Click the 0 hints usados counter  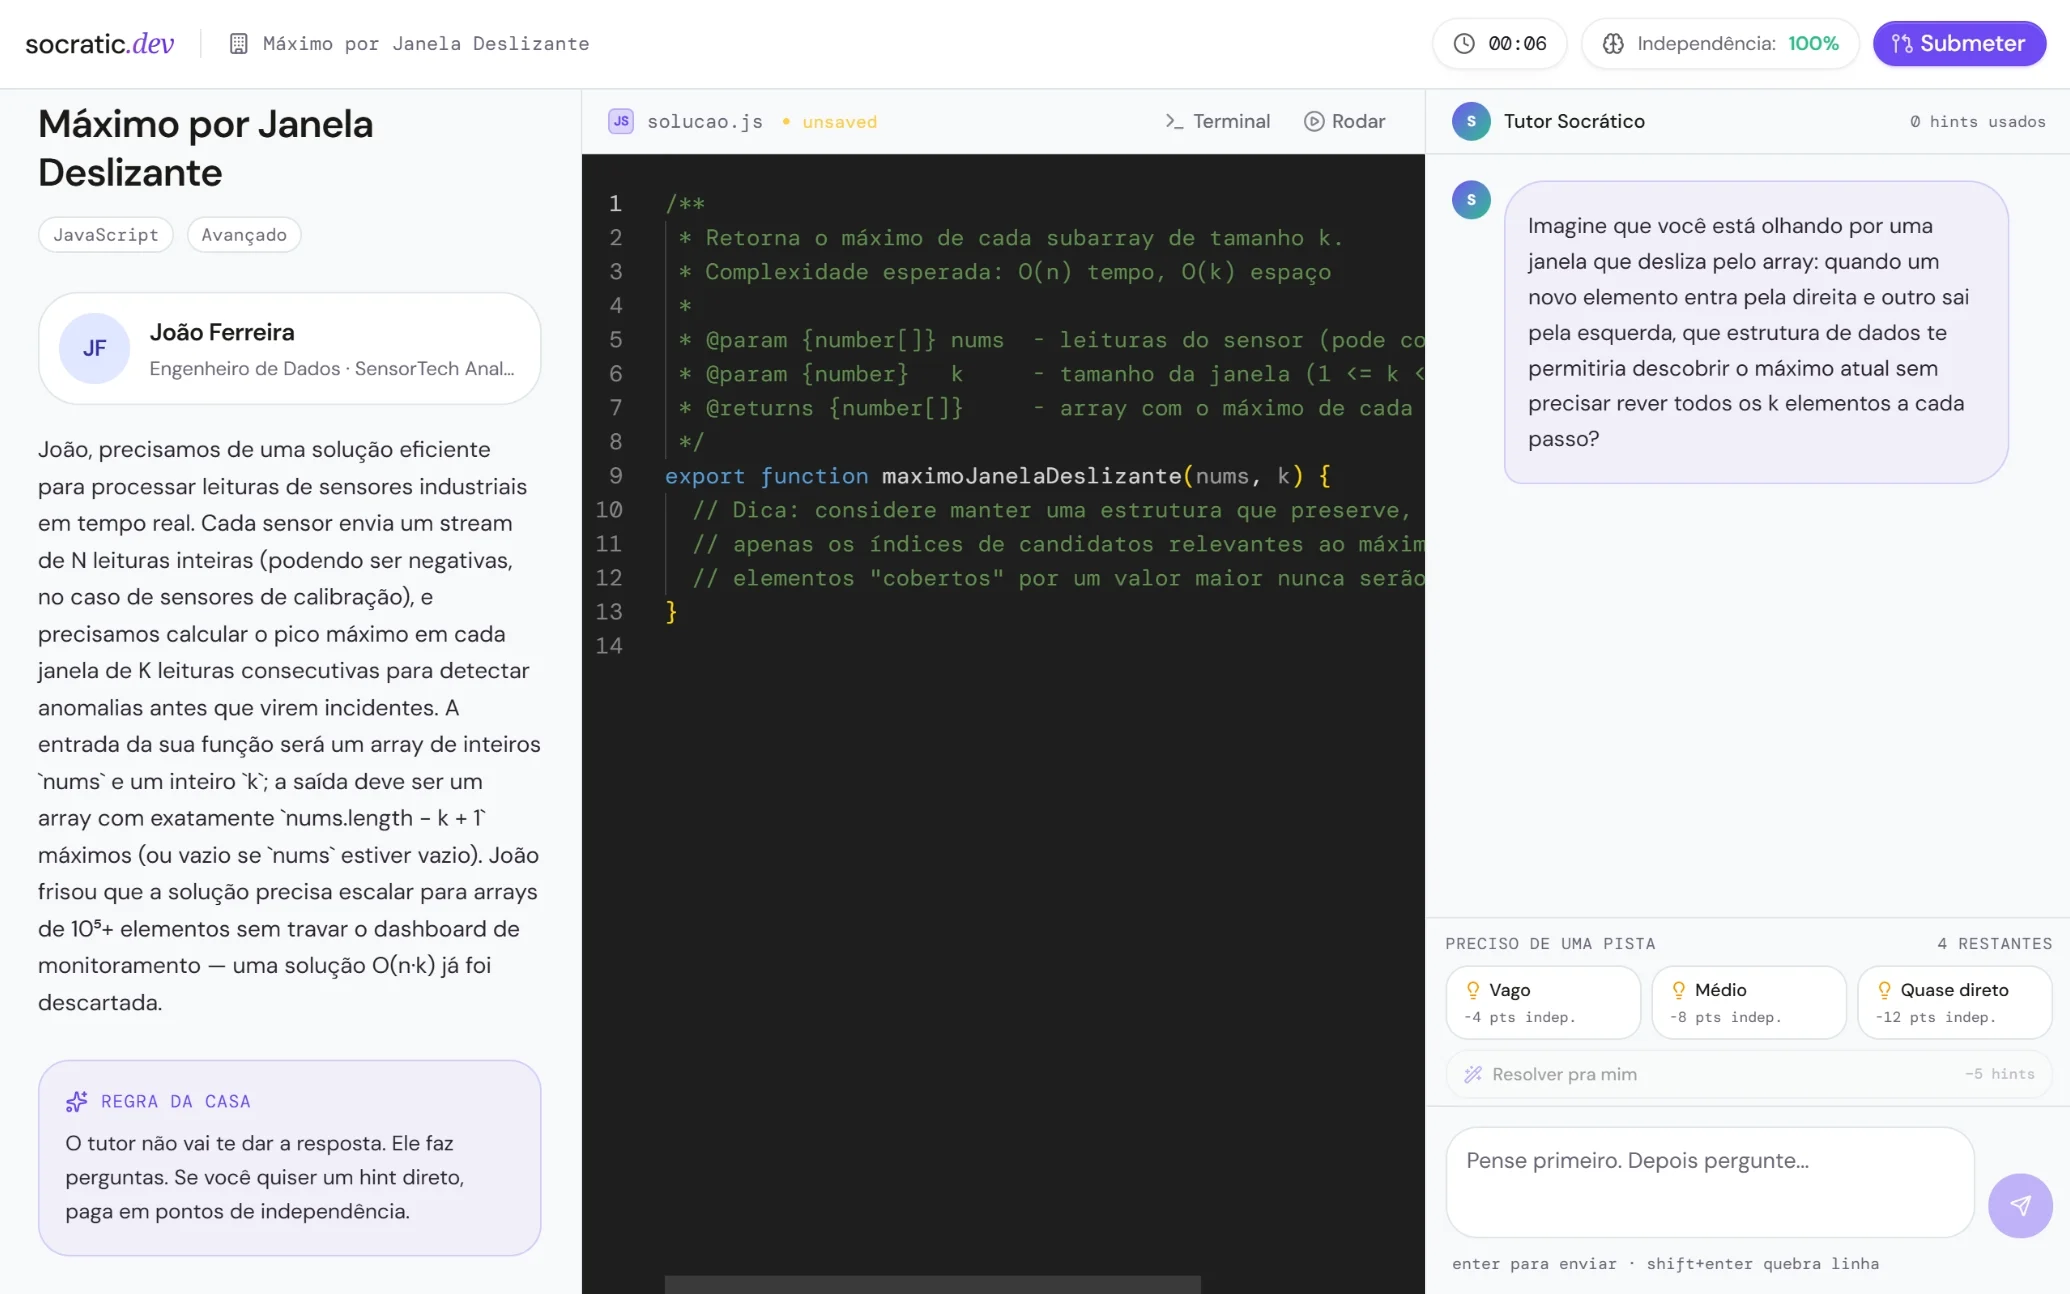(1977, 121)
